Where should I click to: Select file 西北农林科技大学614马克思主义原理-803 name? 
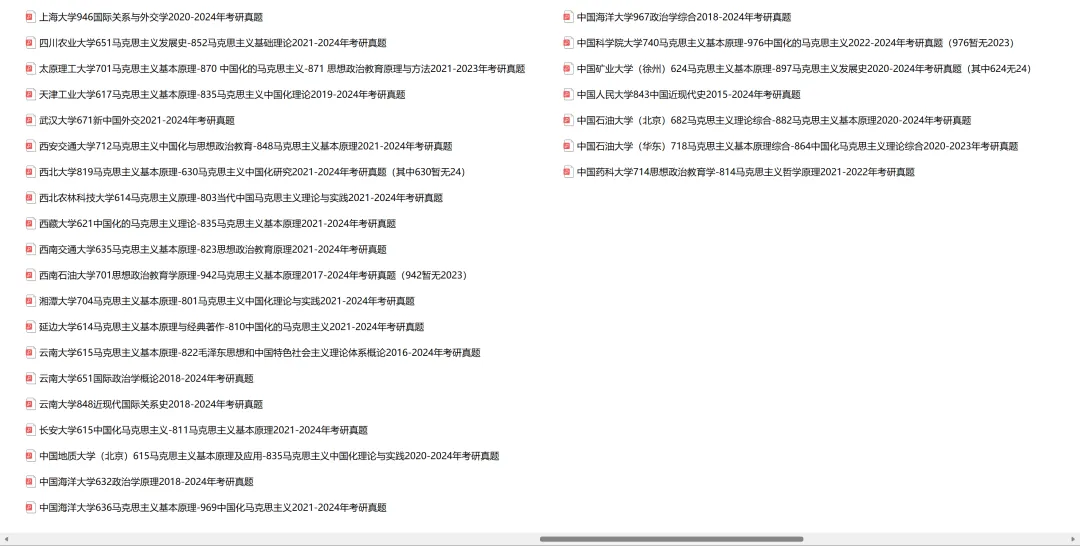pyautogui.click(x=241, y=198)
